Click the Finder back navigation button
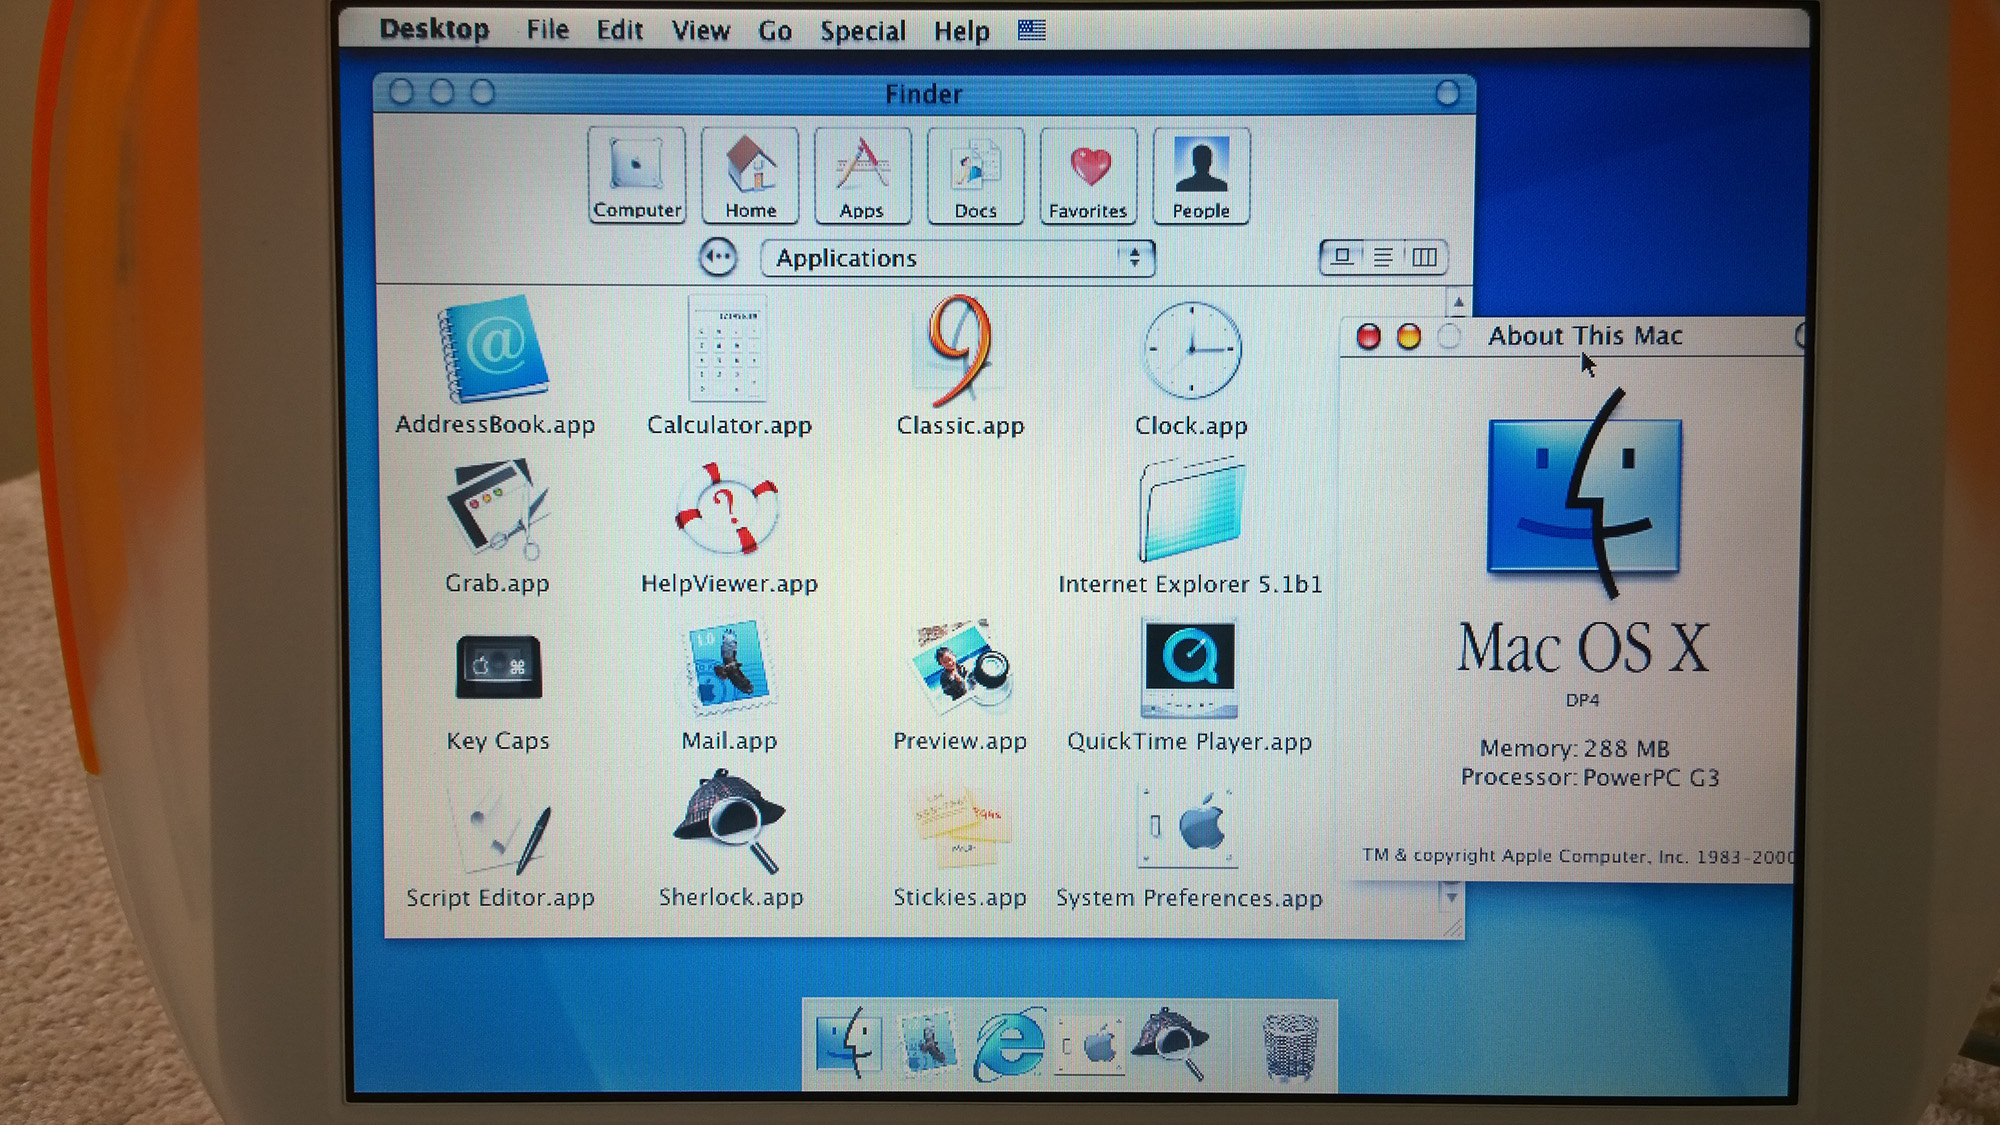This screenshot has width=2000, height=1125. [x=718, y=257]
